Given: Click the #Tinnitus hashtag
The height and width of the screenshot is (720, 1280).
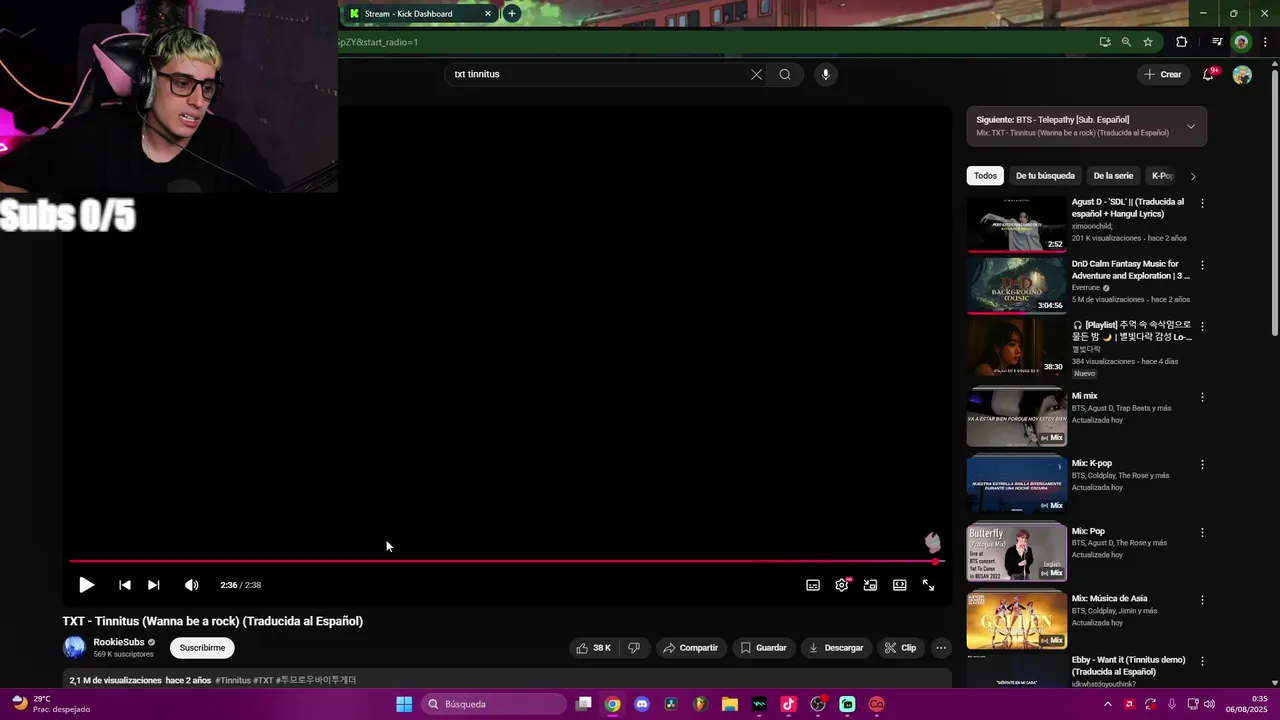Looking at the screenshot, I should (233, 680).
